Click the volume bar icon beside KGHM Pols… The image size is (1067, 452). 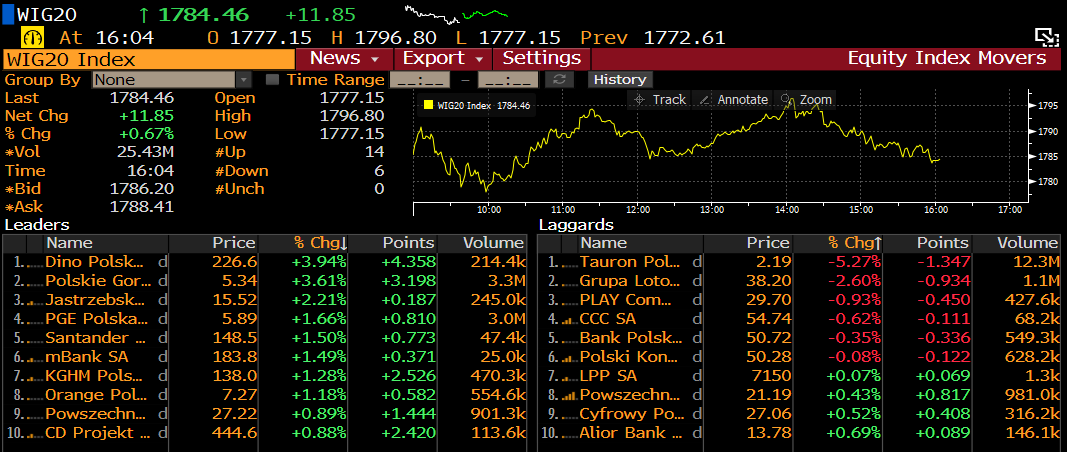[x=36, y=376]
